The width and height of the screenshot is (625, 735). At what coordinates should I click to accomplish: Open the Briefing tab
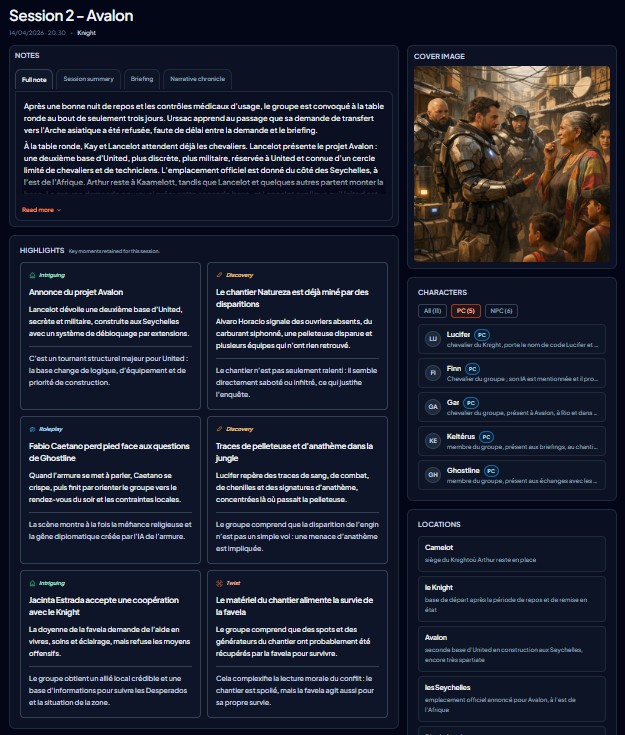pyautogui.click(x=142, y=79)
